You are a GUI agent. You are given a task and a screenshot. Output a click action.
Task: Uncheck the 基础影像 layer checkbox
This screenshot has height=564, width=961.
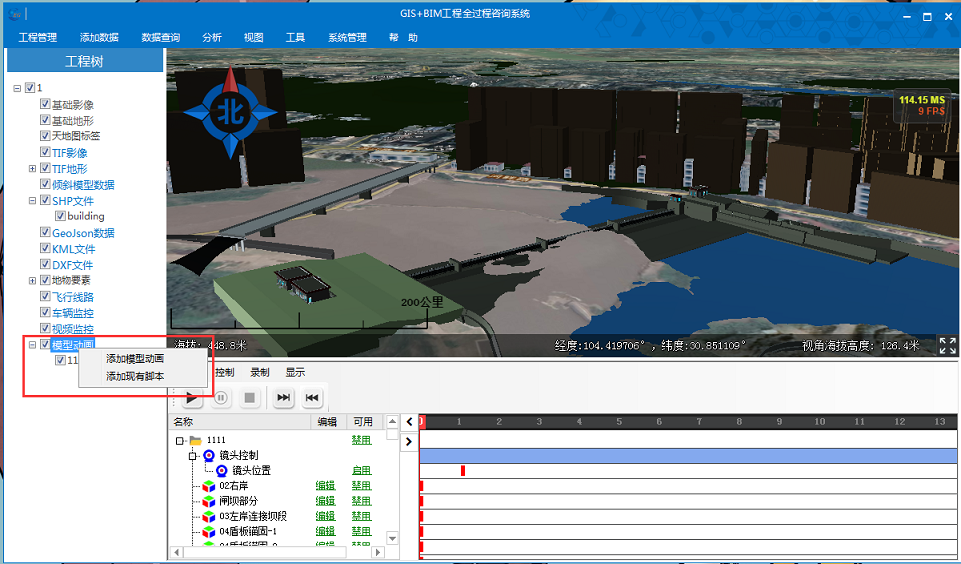(x=45, y=104)
